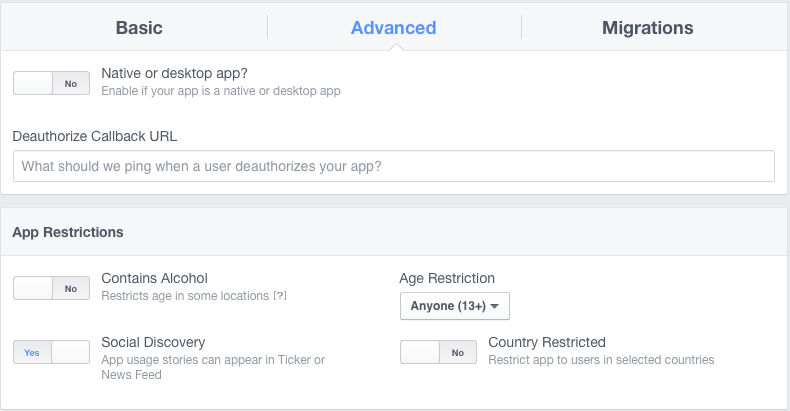Open the Age Restriction dropdown
790x411 pixels.
coord(454,306)
